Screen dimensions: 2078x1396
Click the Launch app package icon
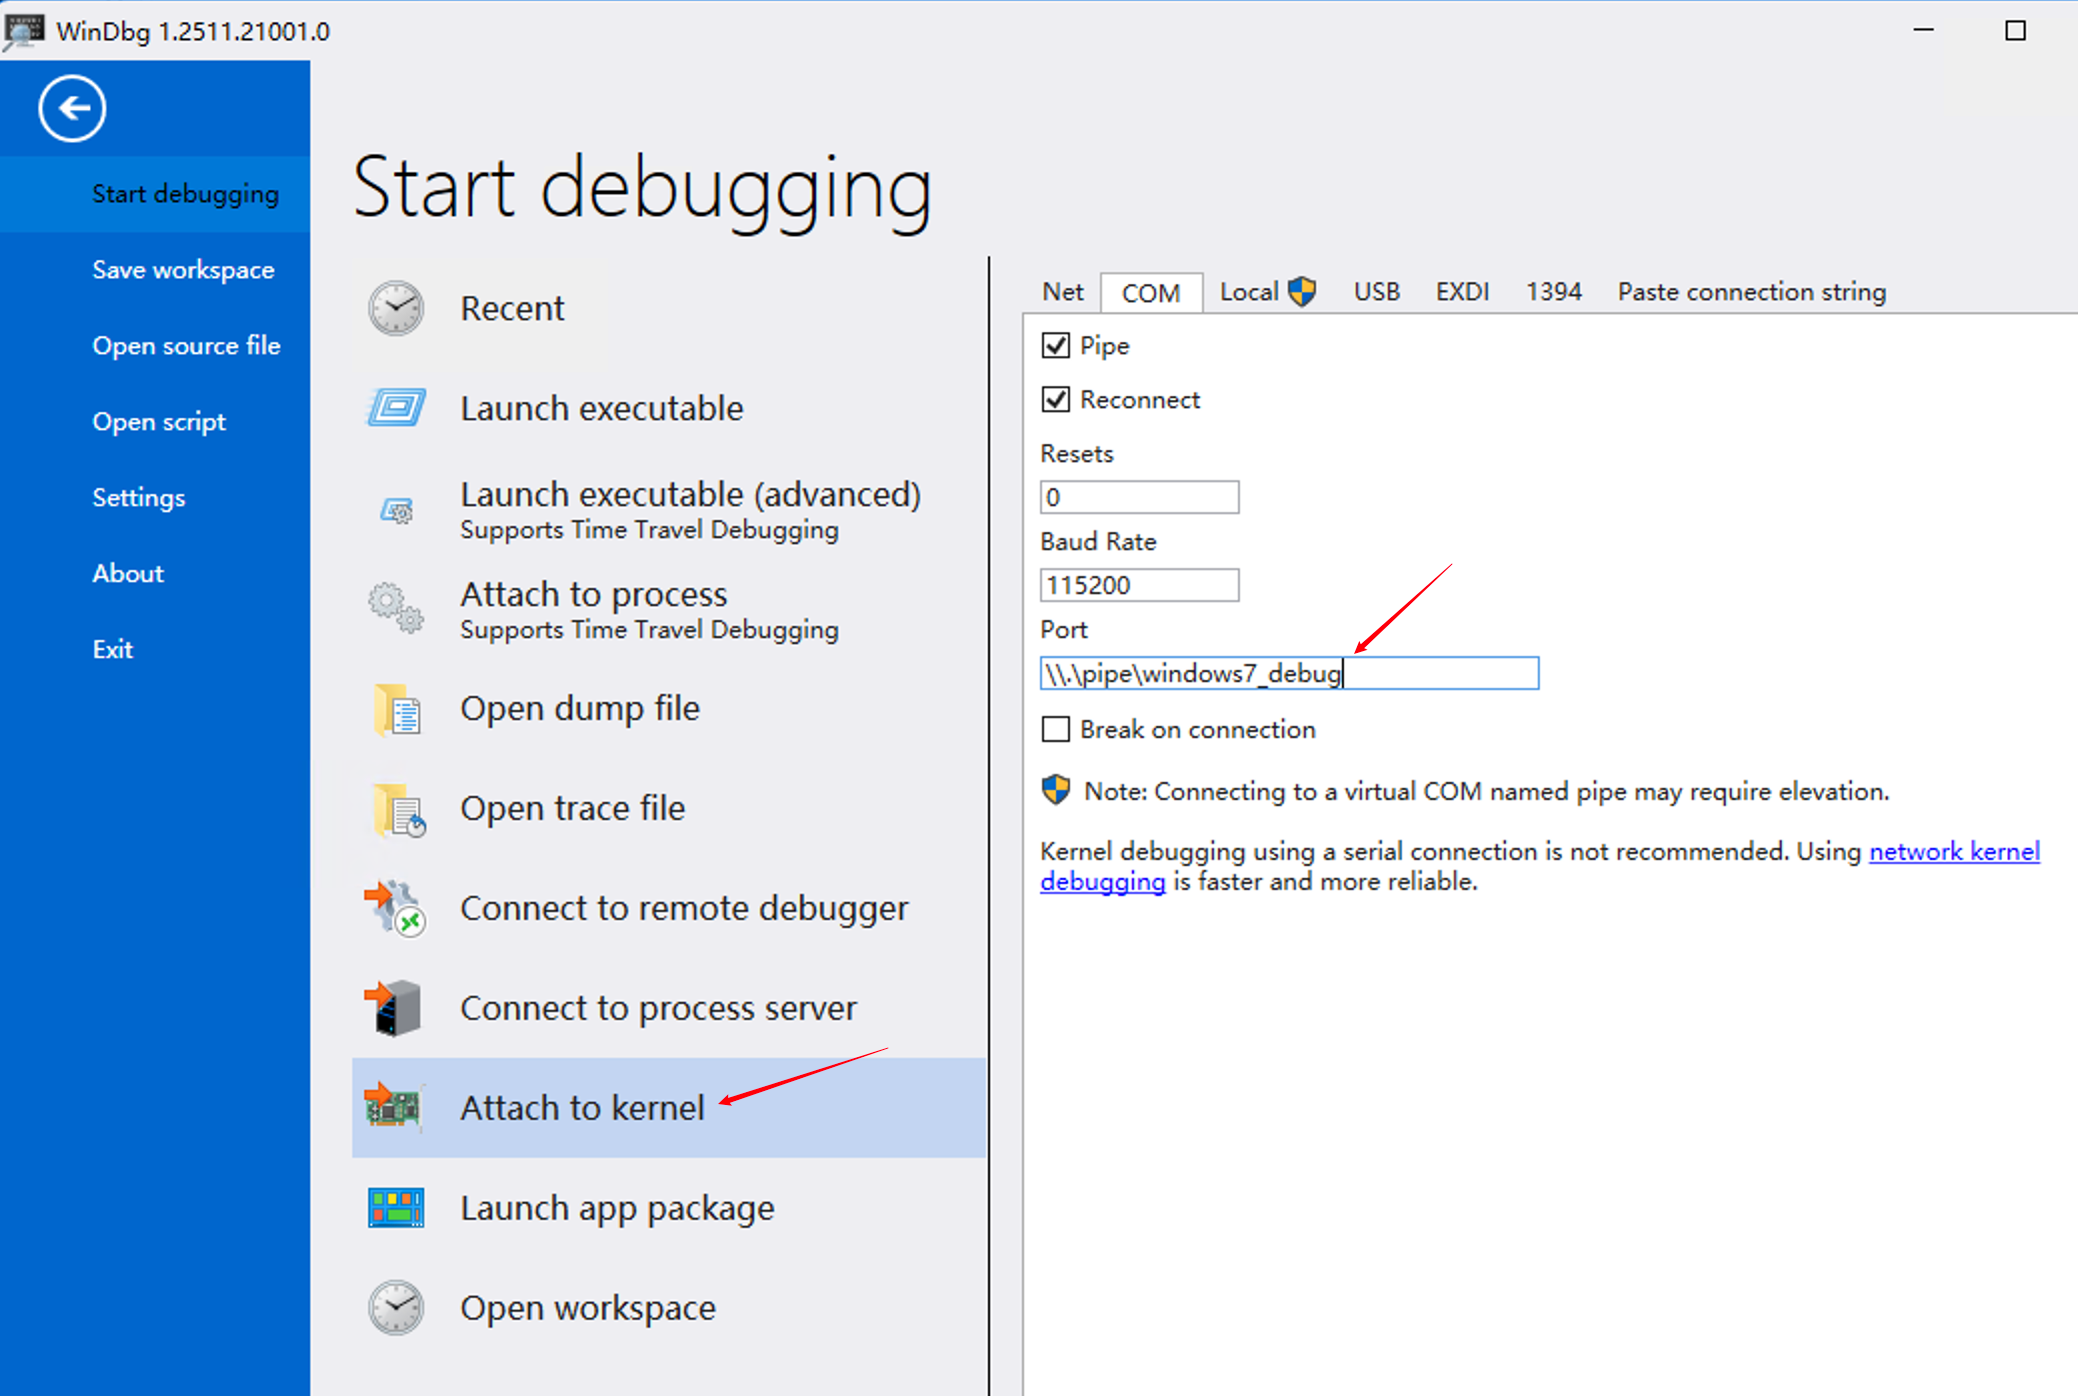[396, 1208]
